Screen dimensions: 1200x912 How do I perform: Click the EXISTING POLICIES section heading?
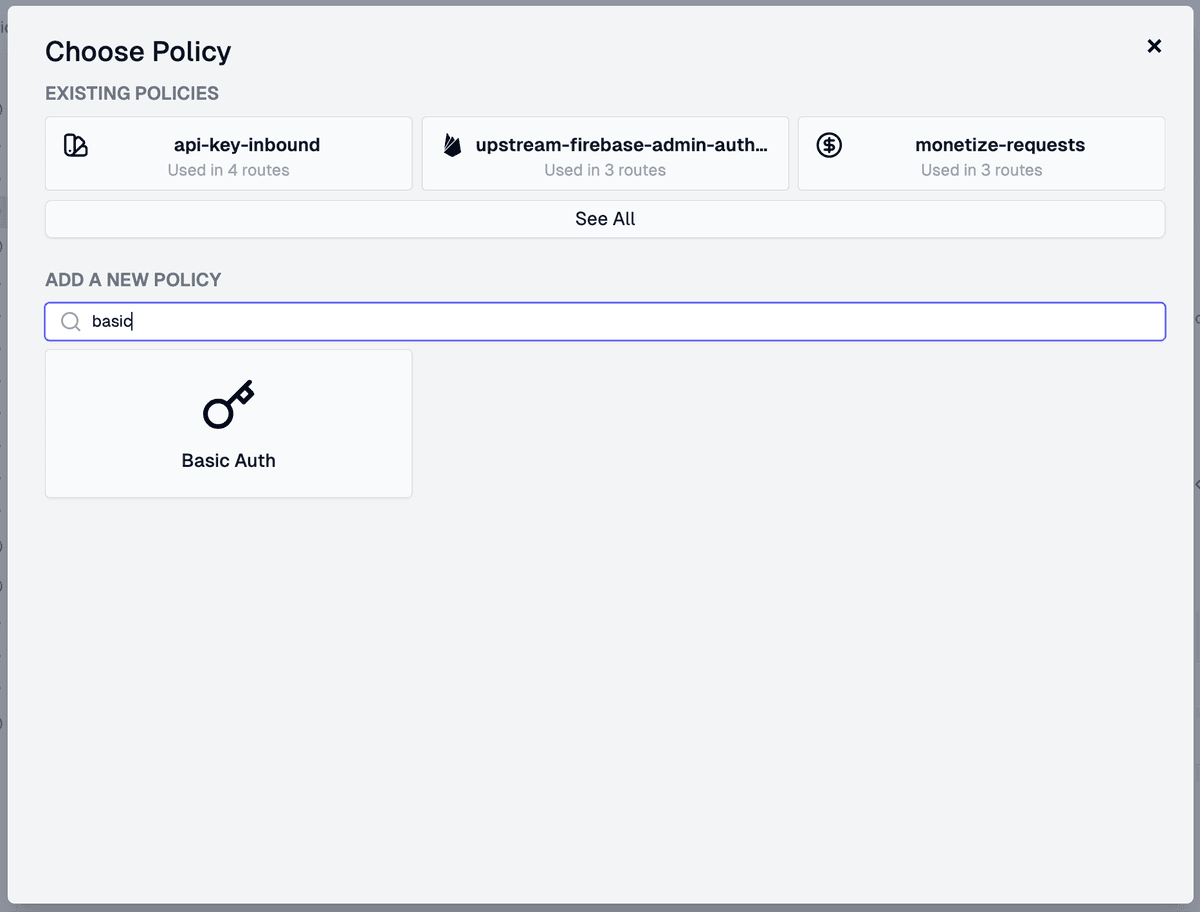131,93
